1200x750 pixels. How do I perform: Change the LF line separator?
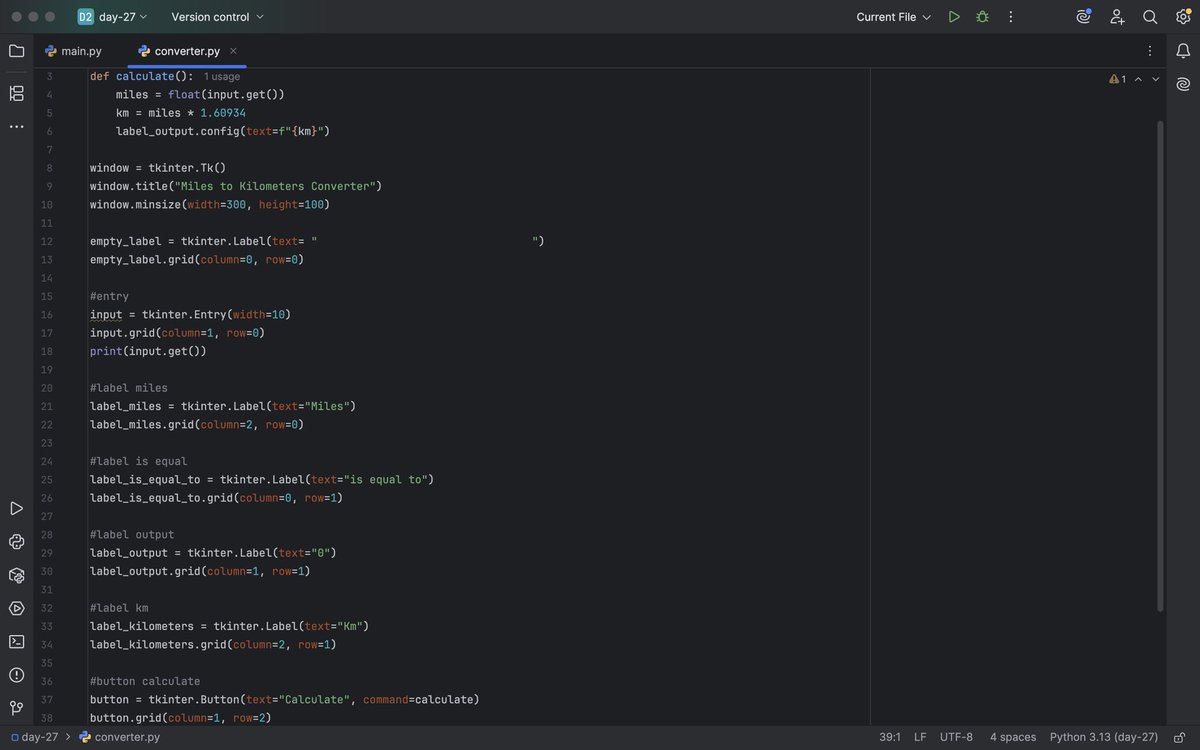[920, 737]
